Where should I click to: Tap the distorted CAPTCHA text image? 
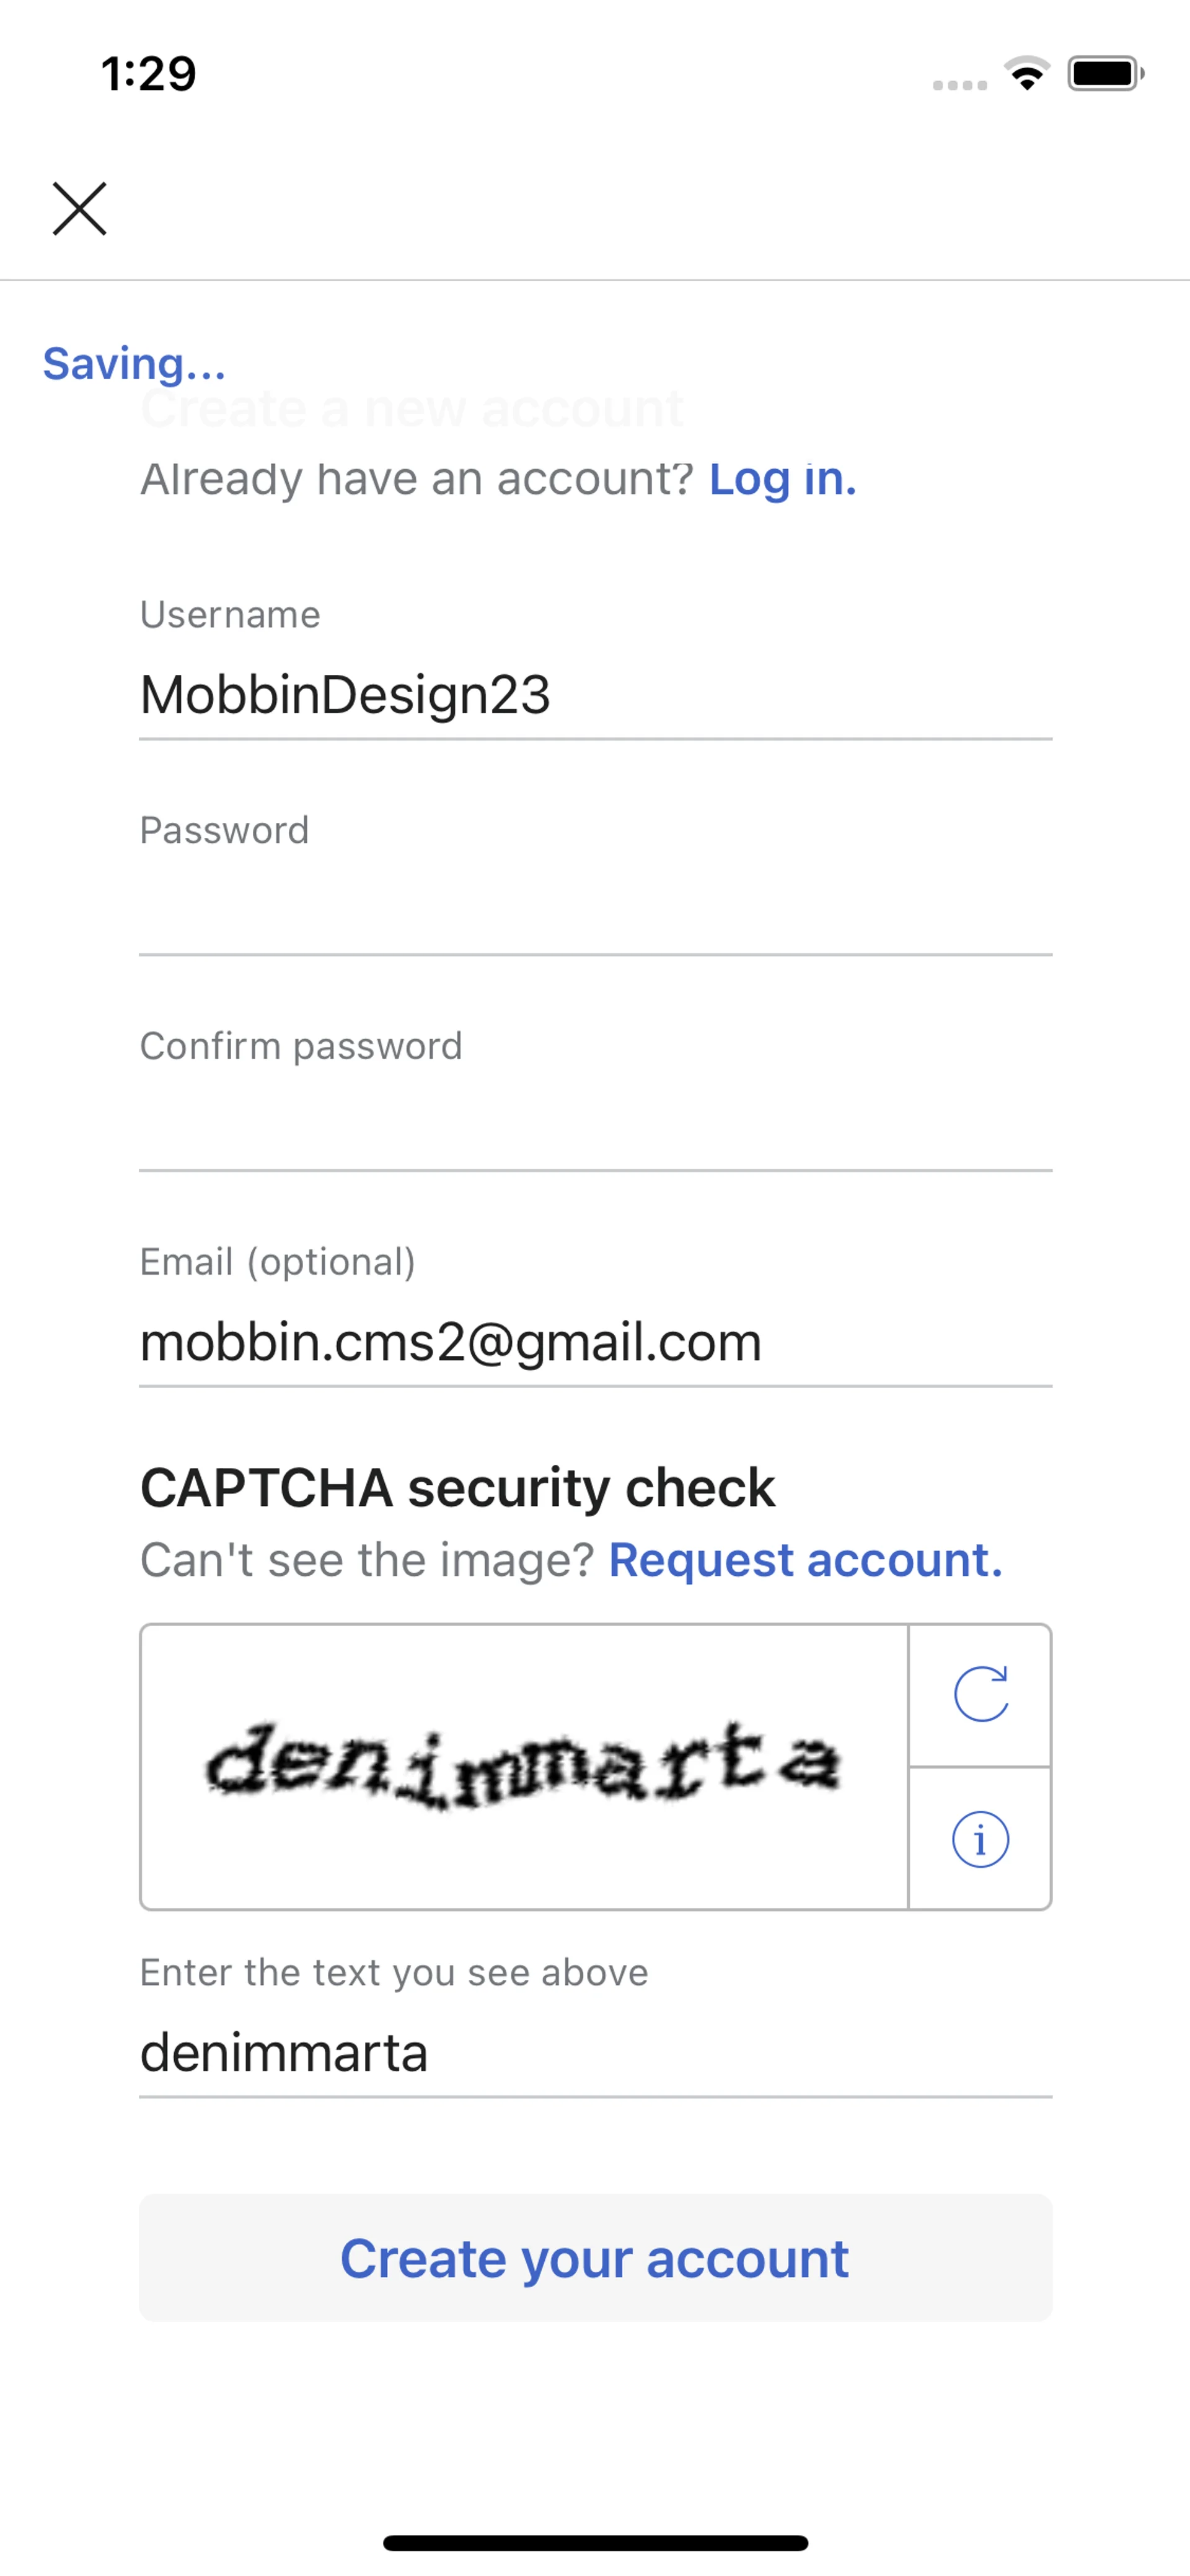pyautogui.click(x=523, y=1766)
